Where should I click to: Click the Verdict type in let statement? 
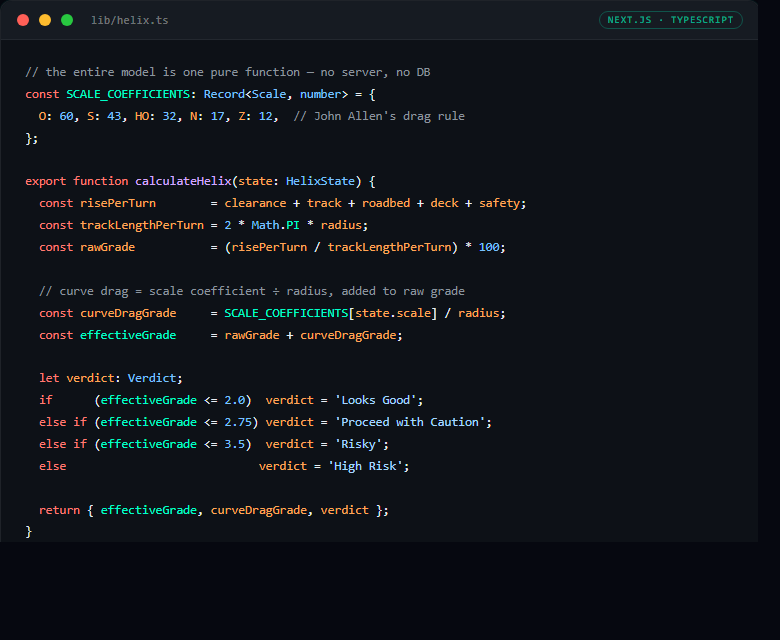[152, 378]
